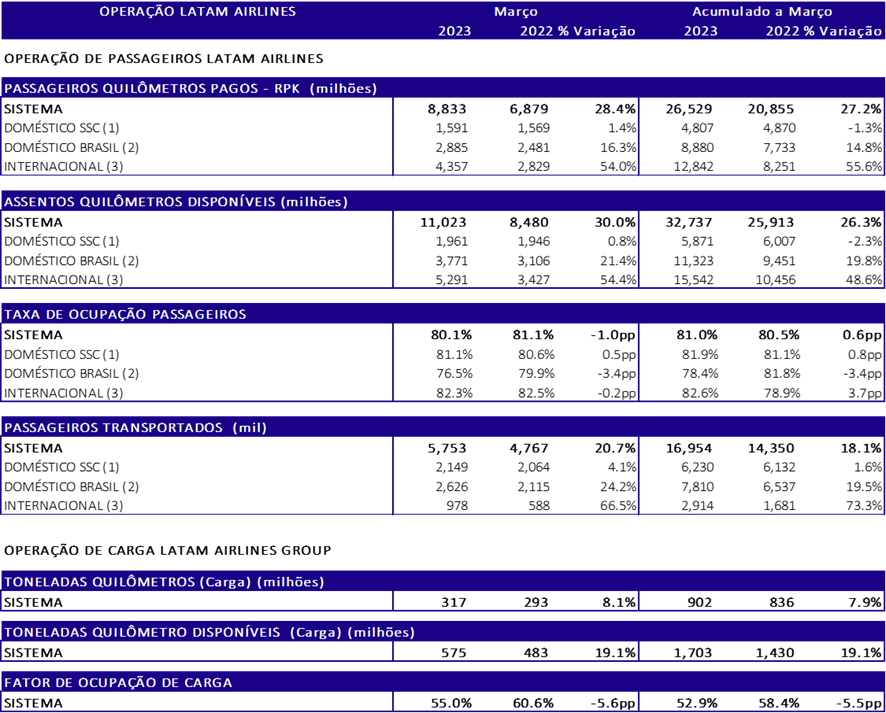Select % Variação under the Março group
Screen dimensions: 886x713
coord(597,31)
